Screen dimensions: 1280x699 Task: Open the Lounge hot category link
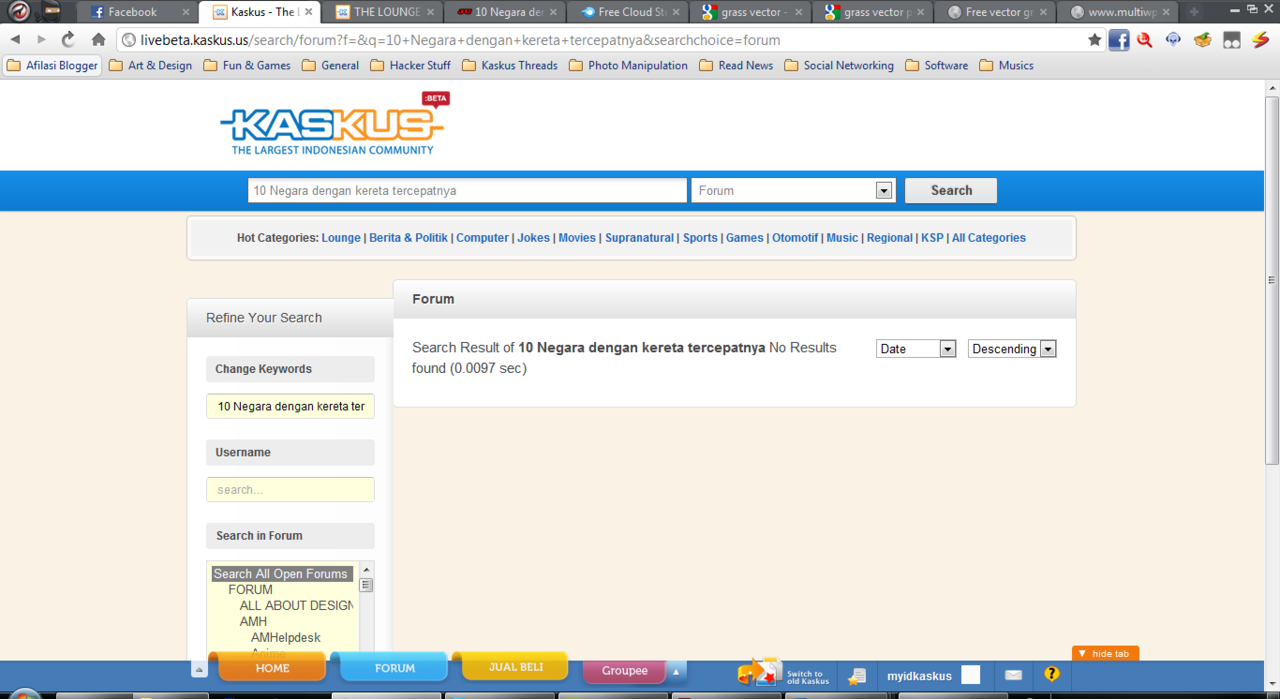341,238
